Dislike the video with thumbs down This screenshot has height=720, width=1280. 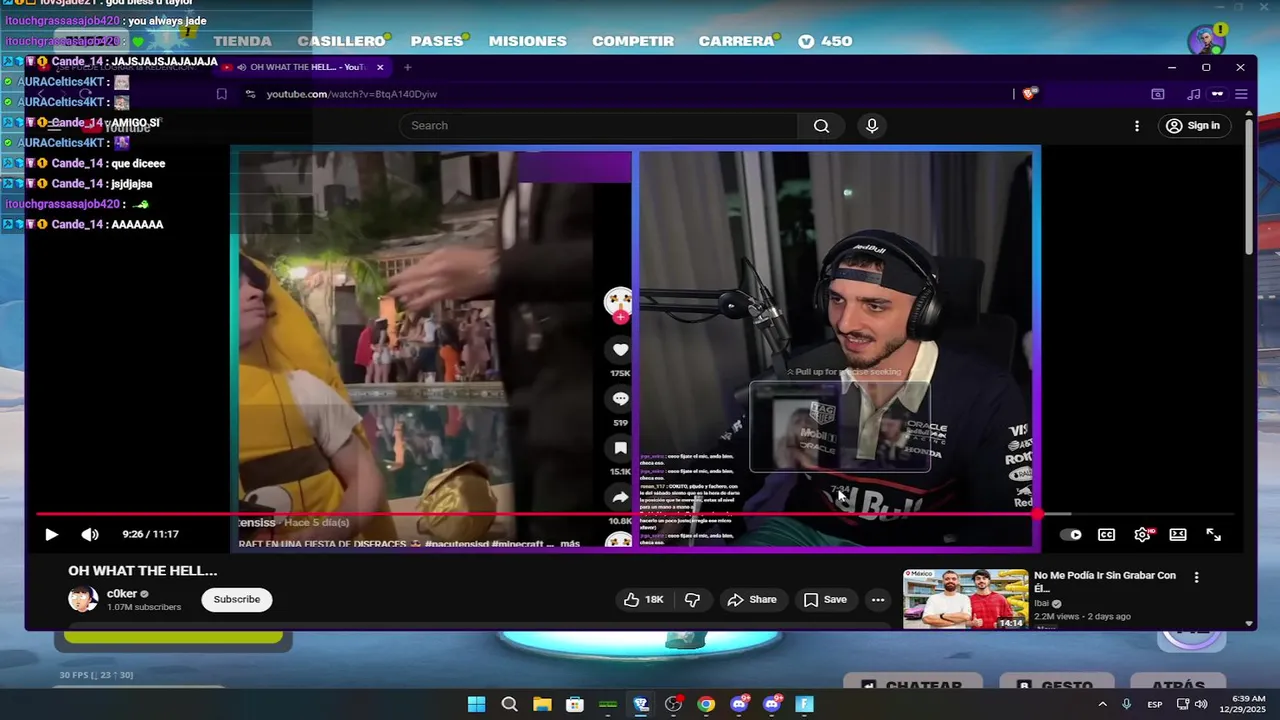692,600
